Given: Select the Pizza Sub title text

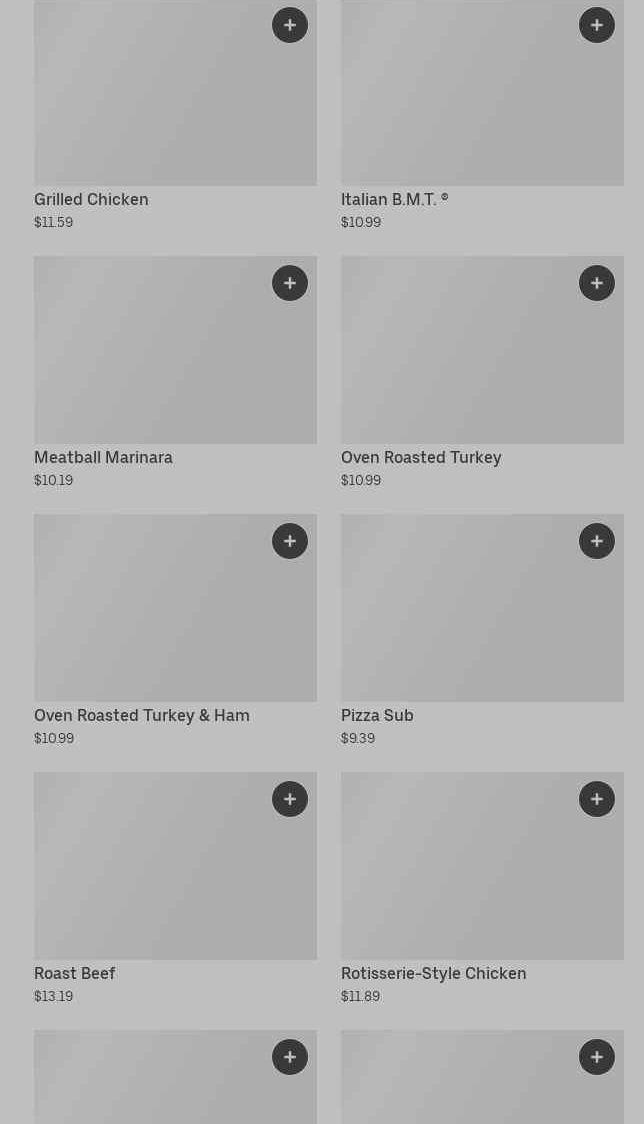Looking at the screenshot, I should (x=377, y=715).
